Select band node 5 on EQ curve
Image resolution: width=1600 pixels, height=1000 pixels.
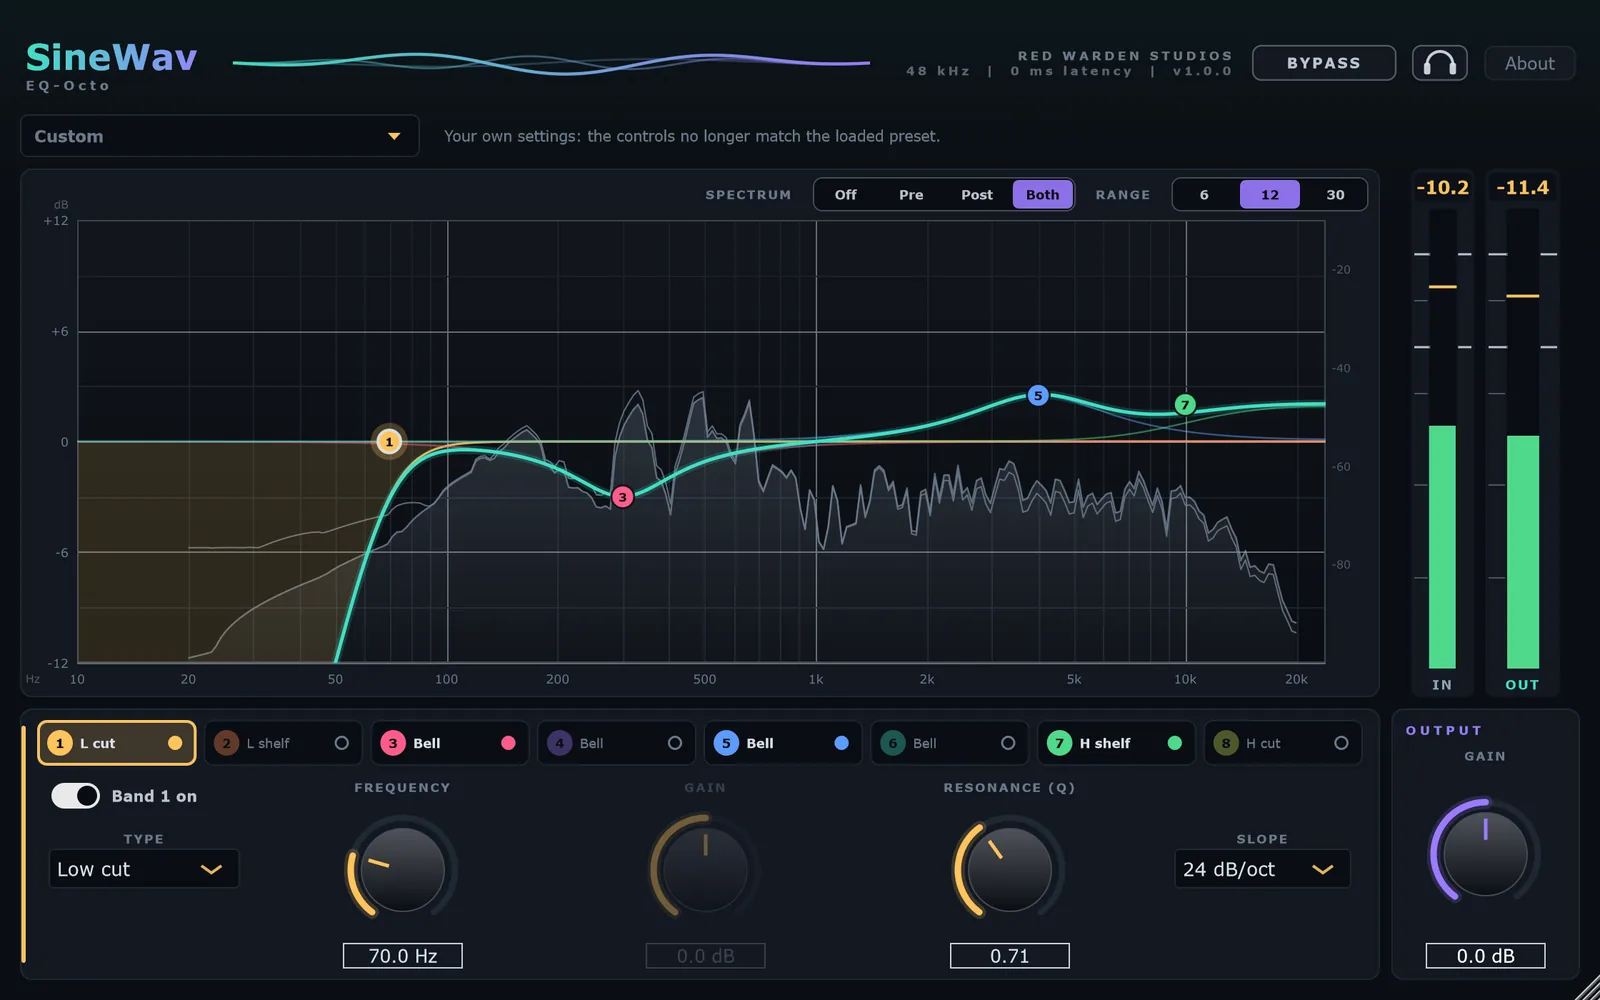pyautogui.click(x=1038, y=395)
